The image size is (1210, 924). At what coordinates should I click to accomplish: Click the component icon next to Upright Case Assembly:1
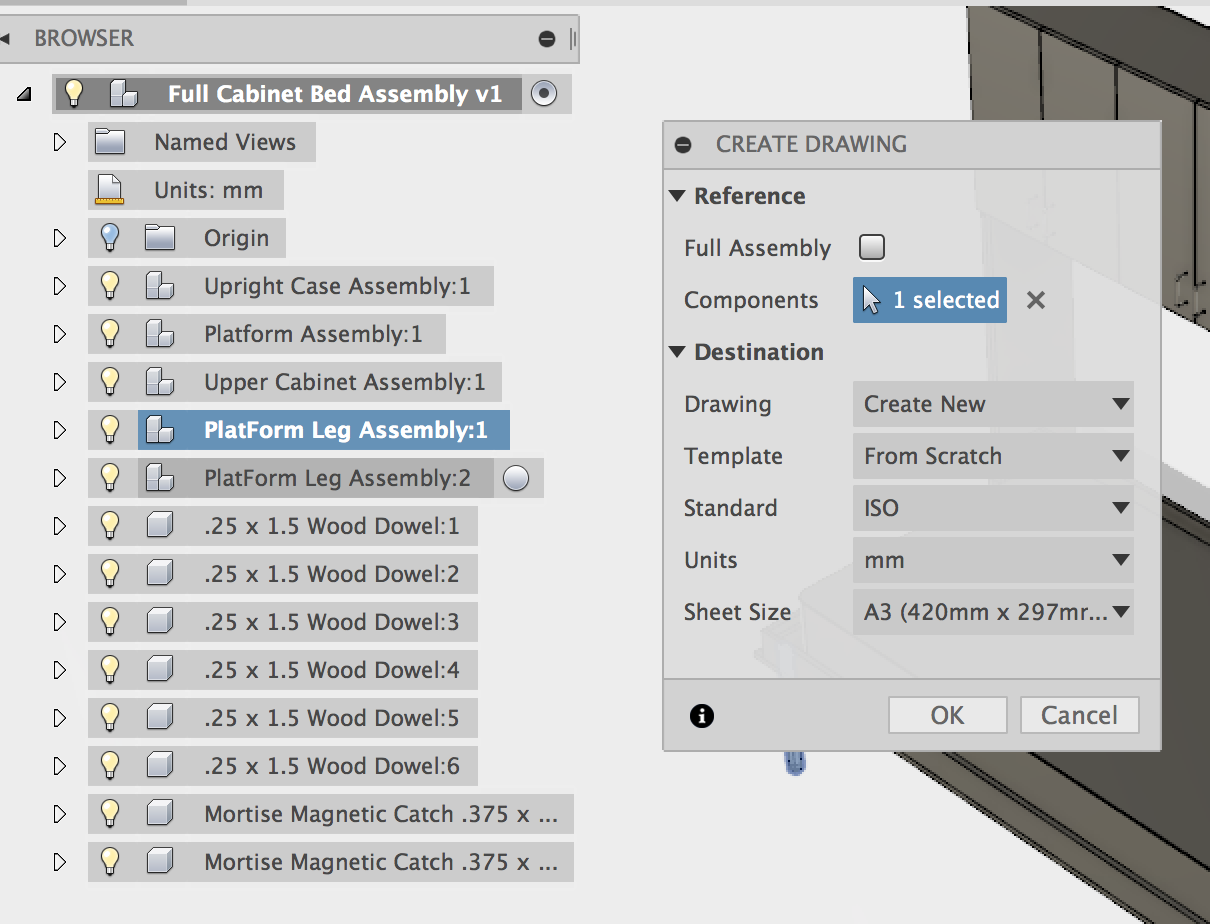[157, 285]
